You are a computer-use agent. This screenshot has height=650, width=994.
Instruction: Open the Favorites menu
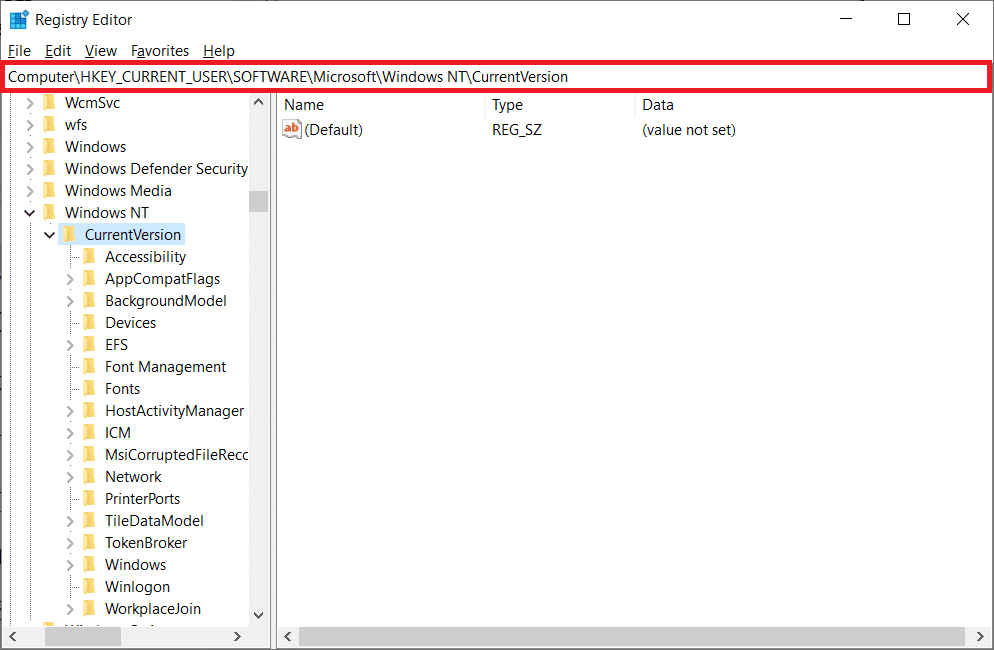(159, 51)
